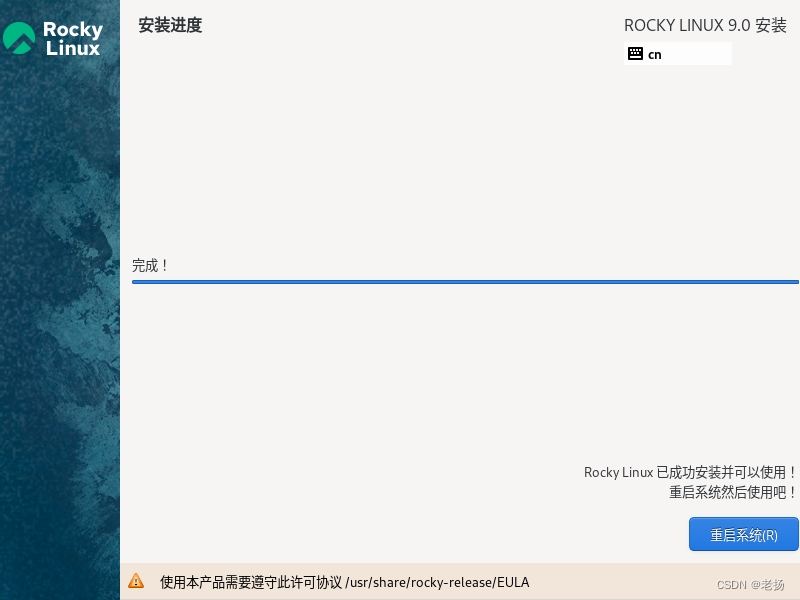Click the 'Rocky Linux 已成功安装并可以使用！' message
The height and width of the screenshot is (600, 800).
690,472
